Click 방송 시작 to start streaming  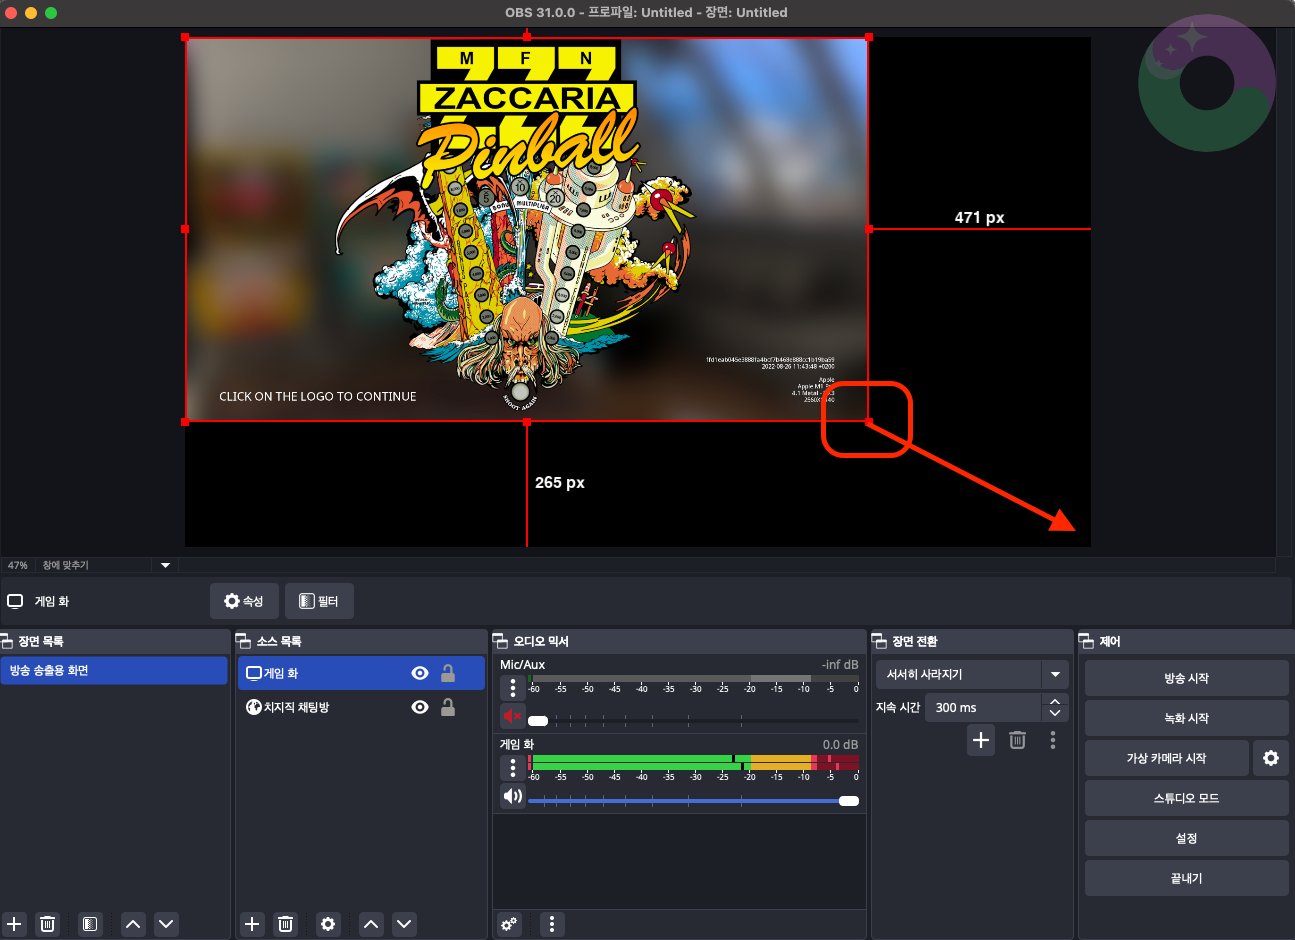coord(1186,678)
